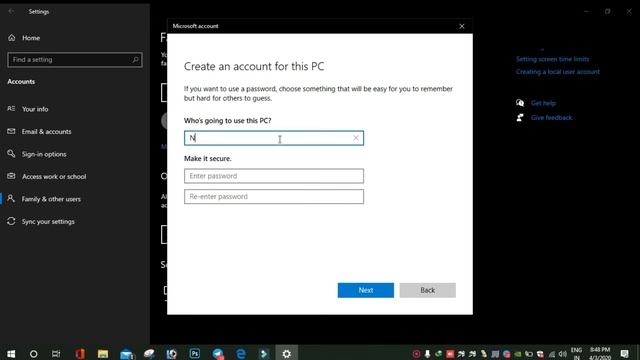The height and width of the screenshot is (360, 640).
Task: Open the Action Center notifications icon
Action: pos(624,353)
